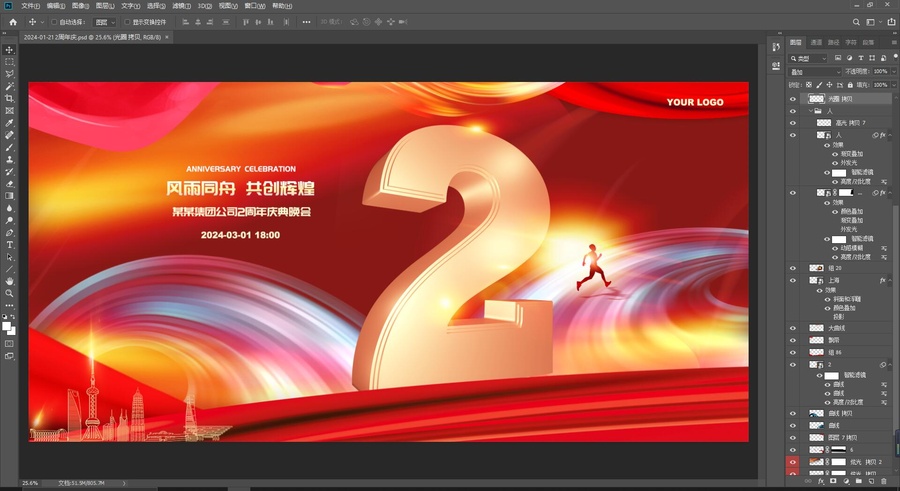Select the Horizontal Type tool
The image size is (900, 491).
coord(9,245)
